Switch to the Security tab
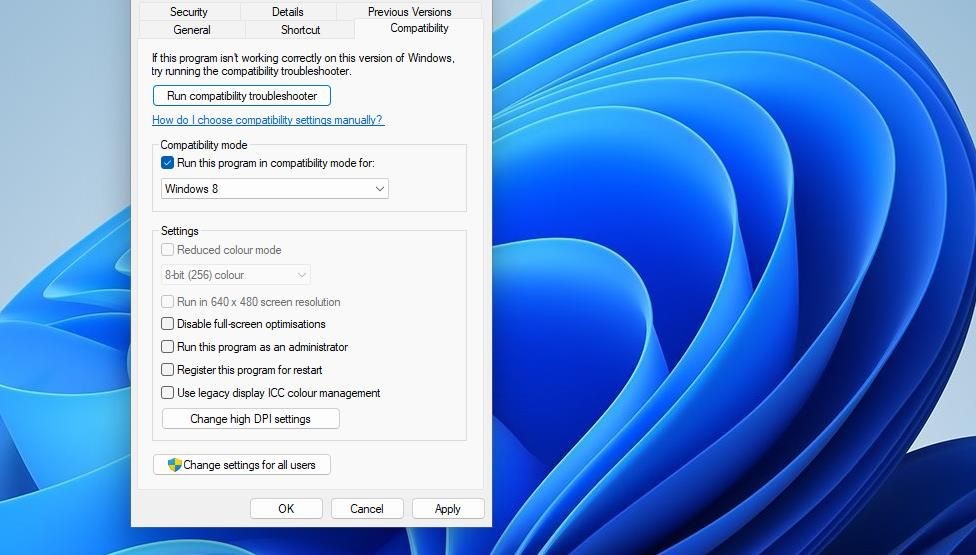 189,11
